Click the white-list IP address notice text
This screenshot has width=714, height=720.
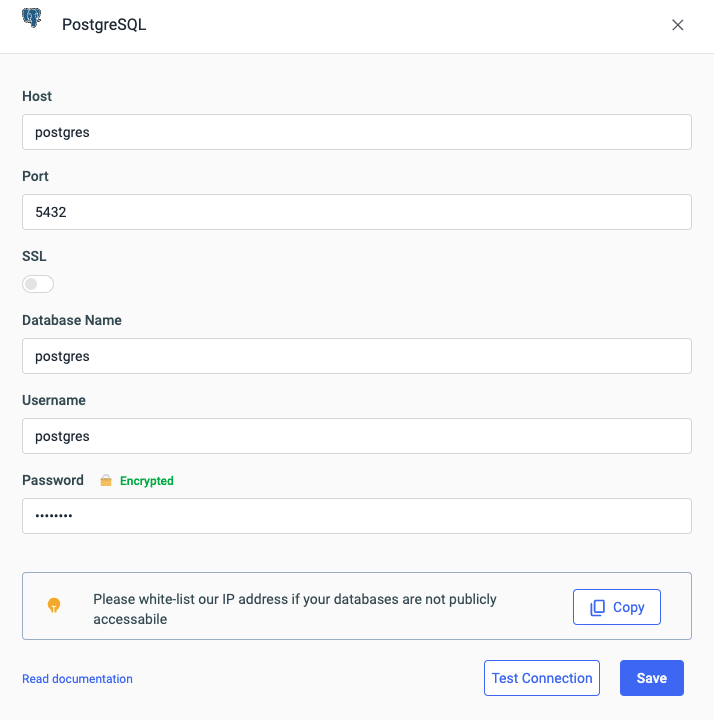(295, 609)
